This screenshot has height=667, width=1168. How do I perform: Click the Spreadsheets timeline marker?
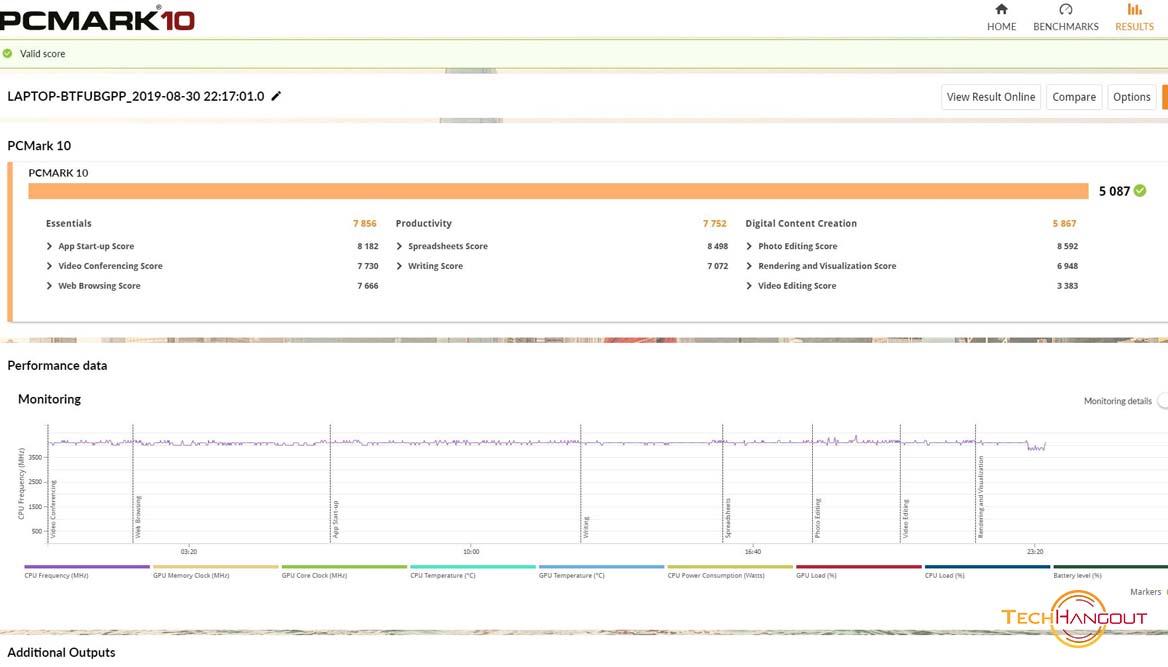pos(727,518)
